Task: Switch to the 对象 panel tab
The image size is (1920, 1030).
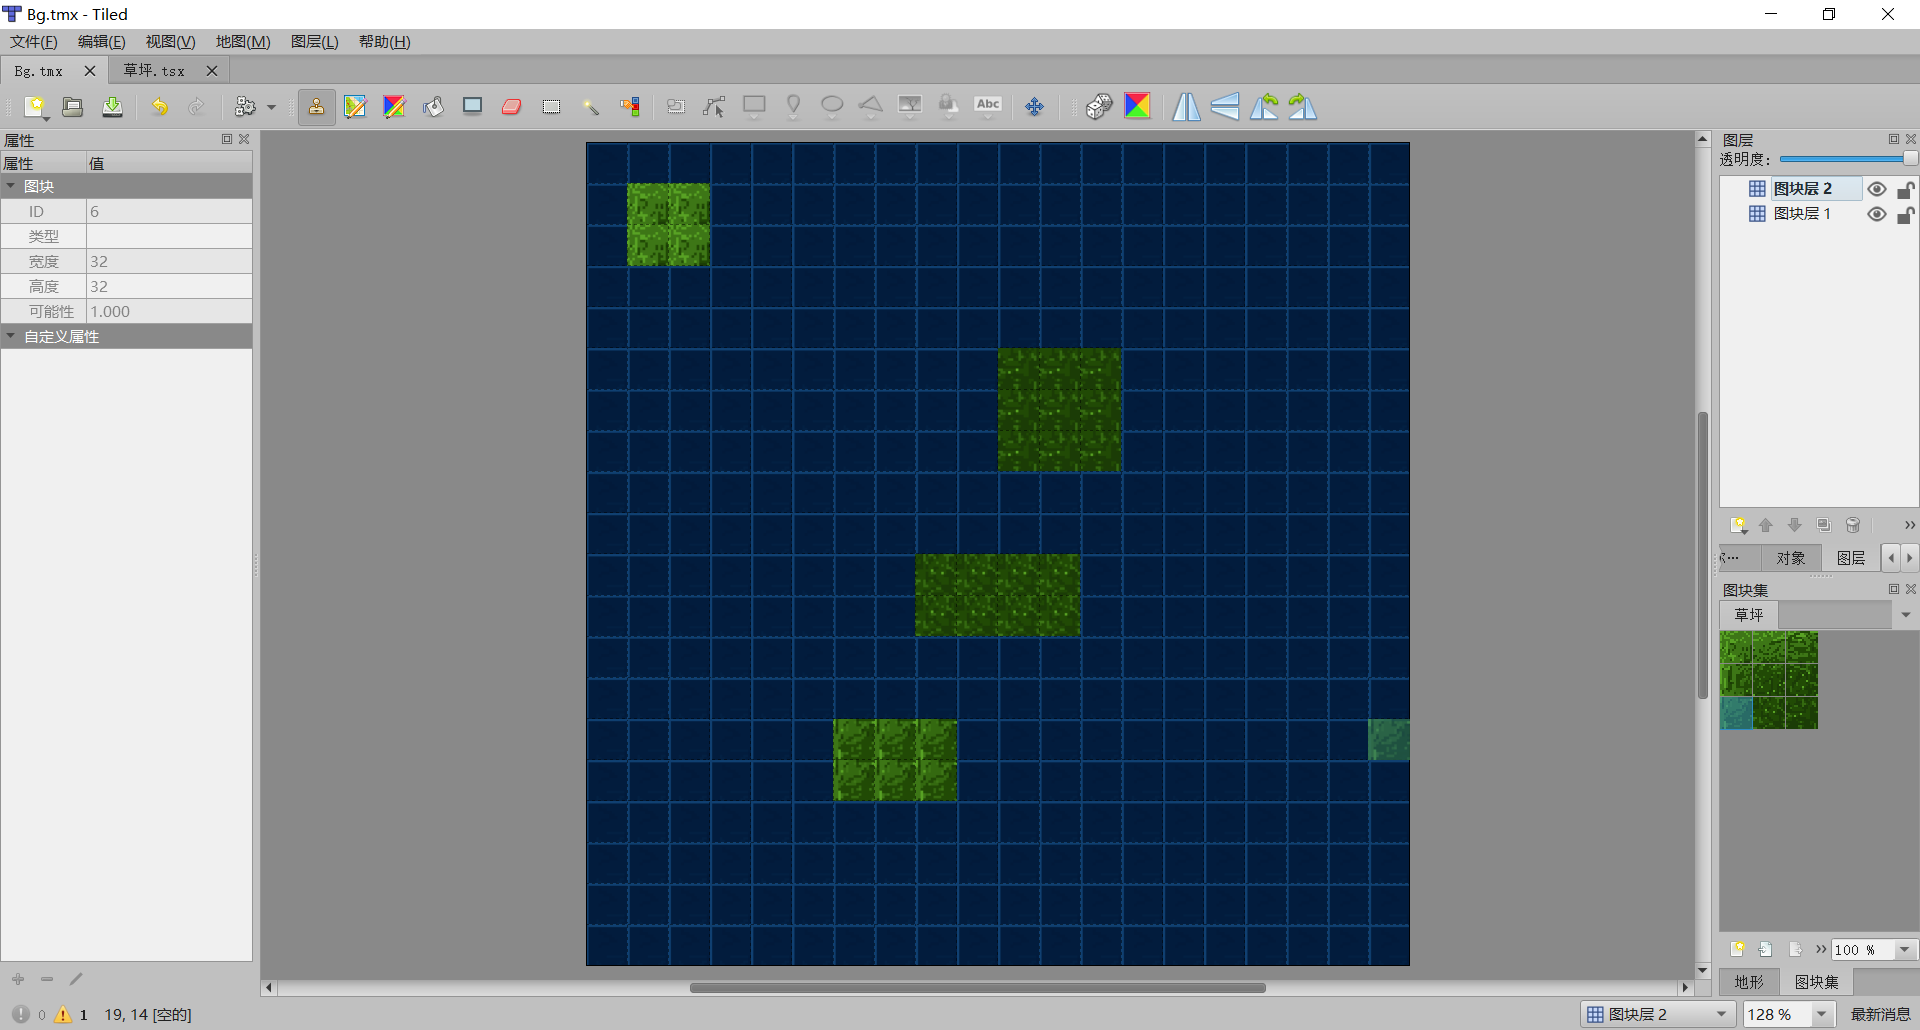Action: pos(1790,558)
